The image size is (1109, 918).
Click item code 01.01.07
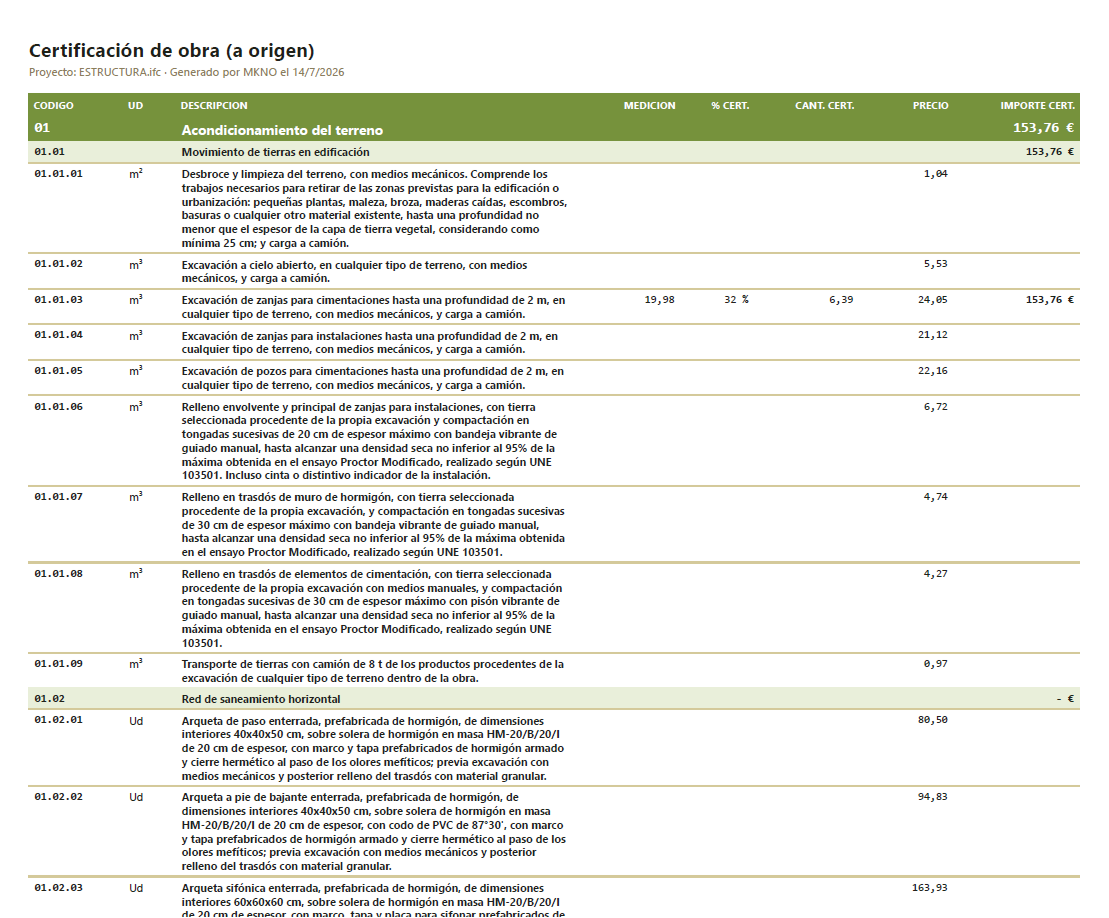[58, 496]
